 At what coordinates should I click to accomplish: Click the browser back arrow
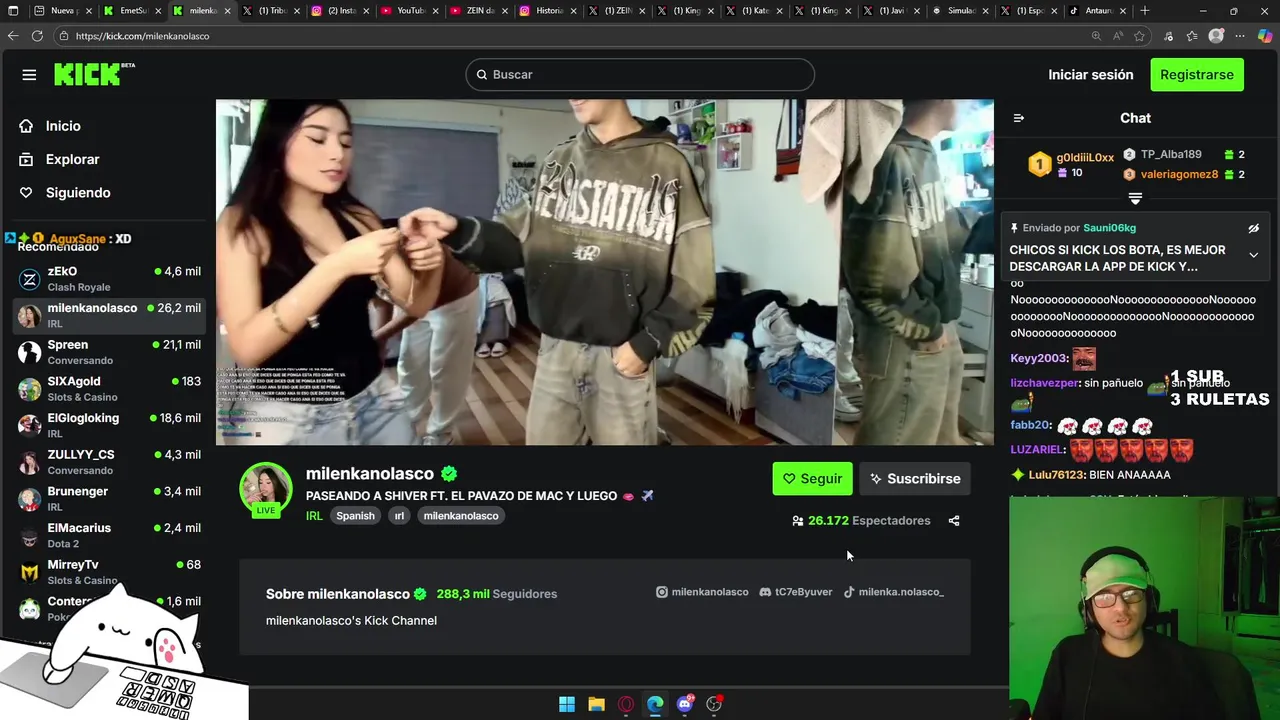[x=13, y=36]
